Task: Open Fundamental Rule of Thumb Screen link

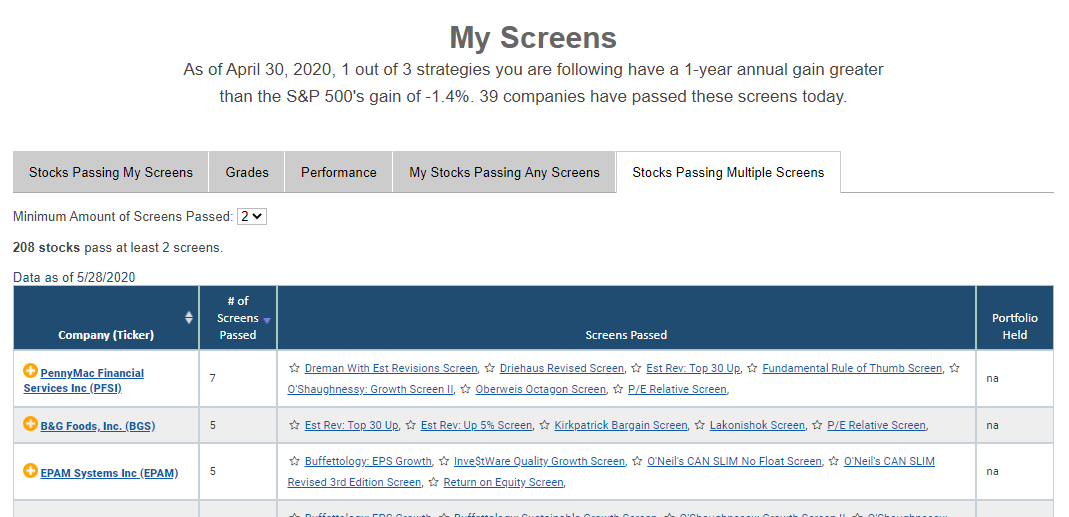Action: coord(852,368)
